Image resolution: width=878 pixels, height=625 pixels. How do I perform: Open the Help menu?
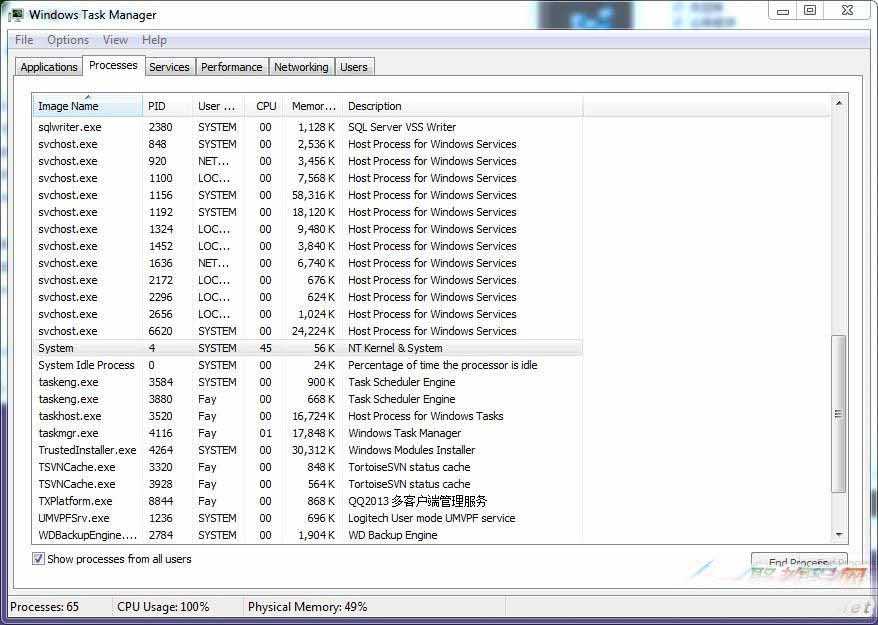click(154, 40)
